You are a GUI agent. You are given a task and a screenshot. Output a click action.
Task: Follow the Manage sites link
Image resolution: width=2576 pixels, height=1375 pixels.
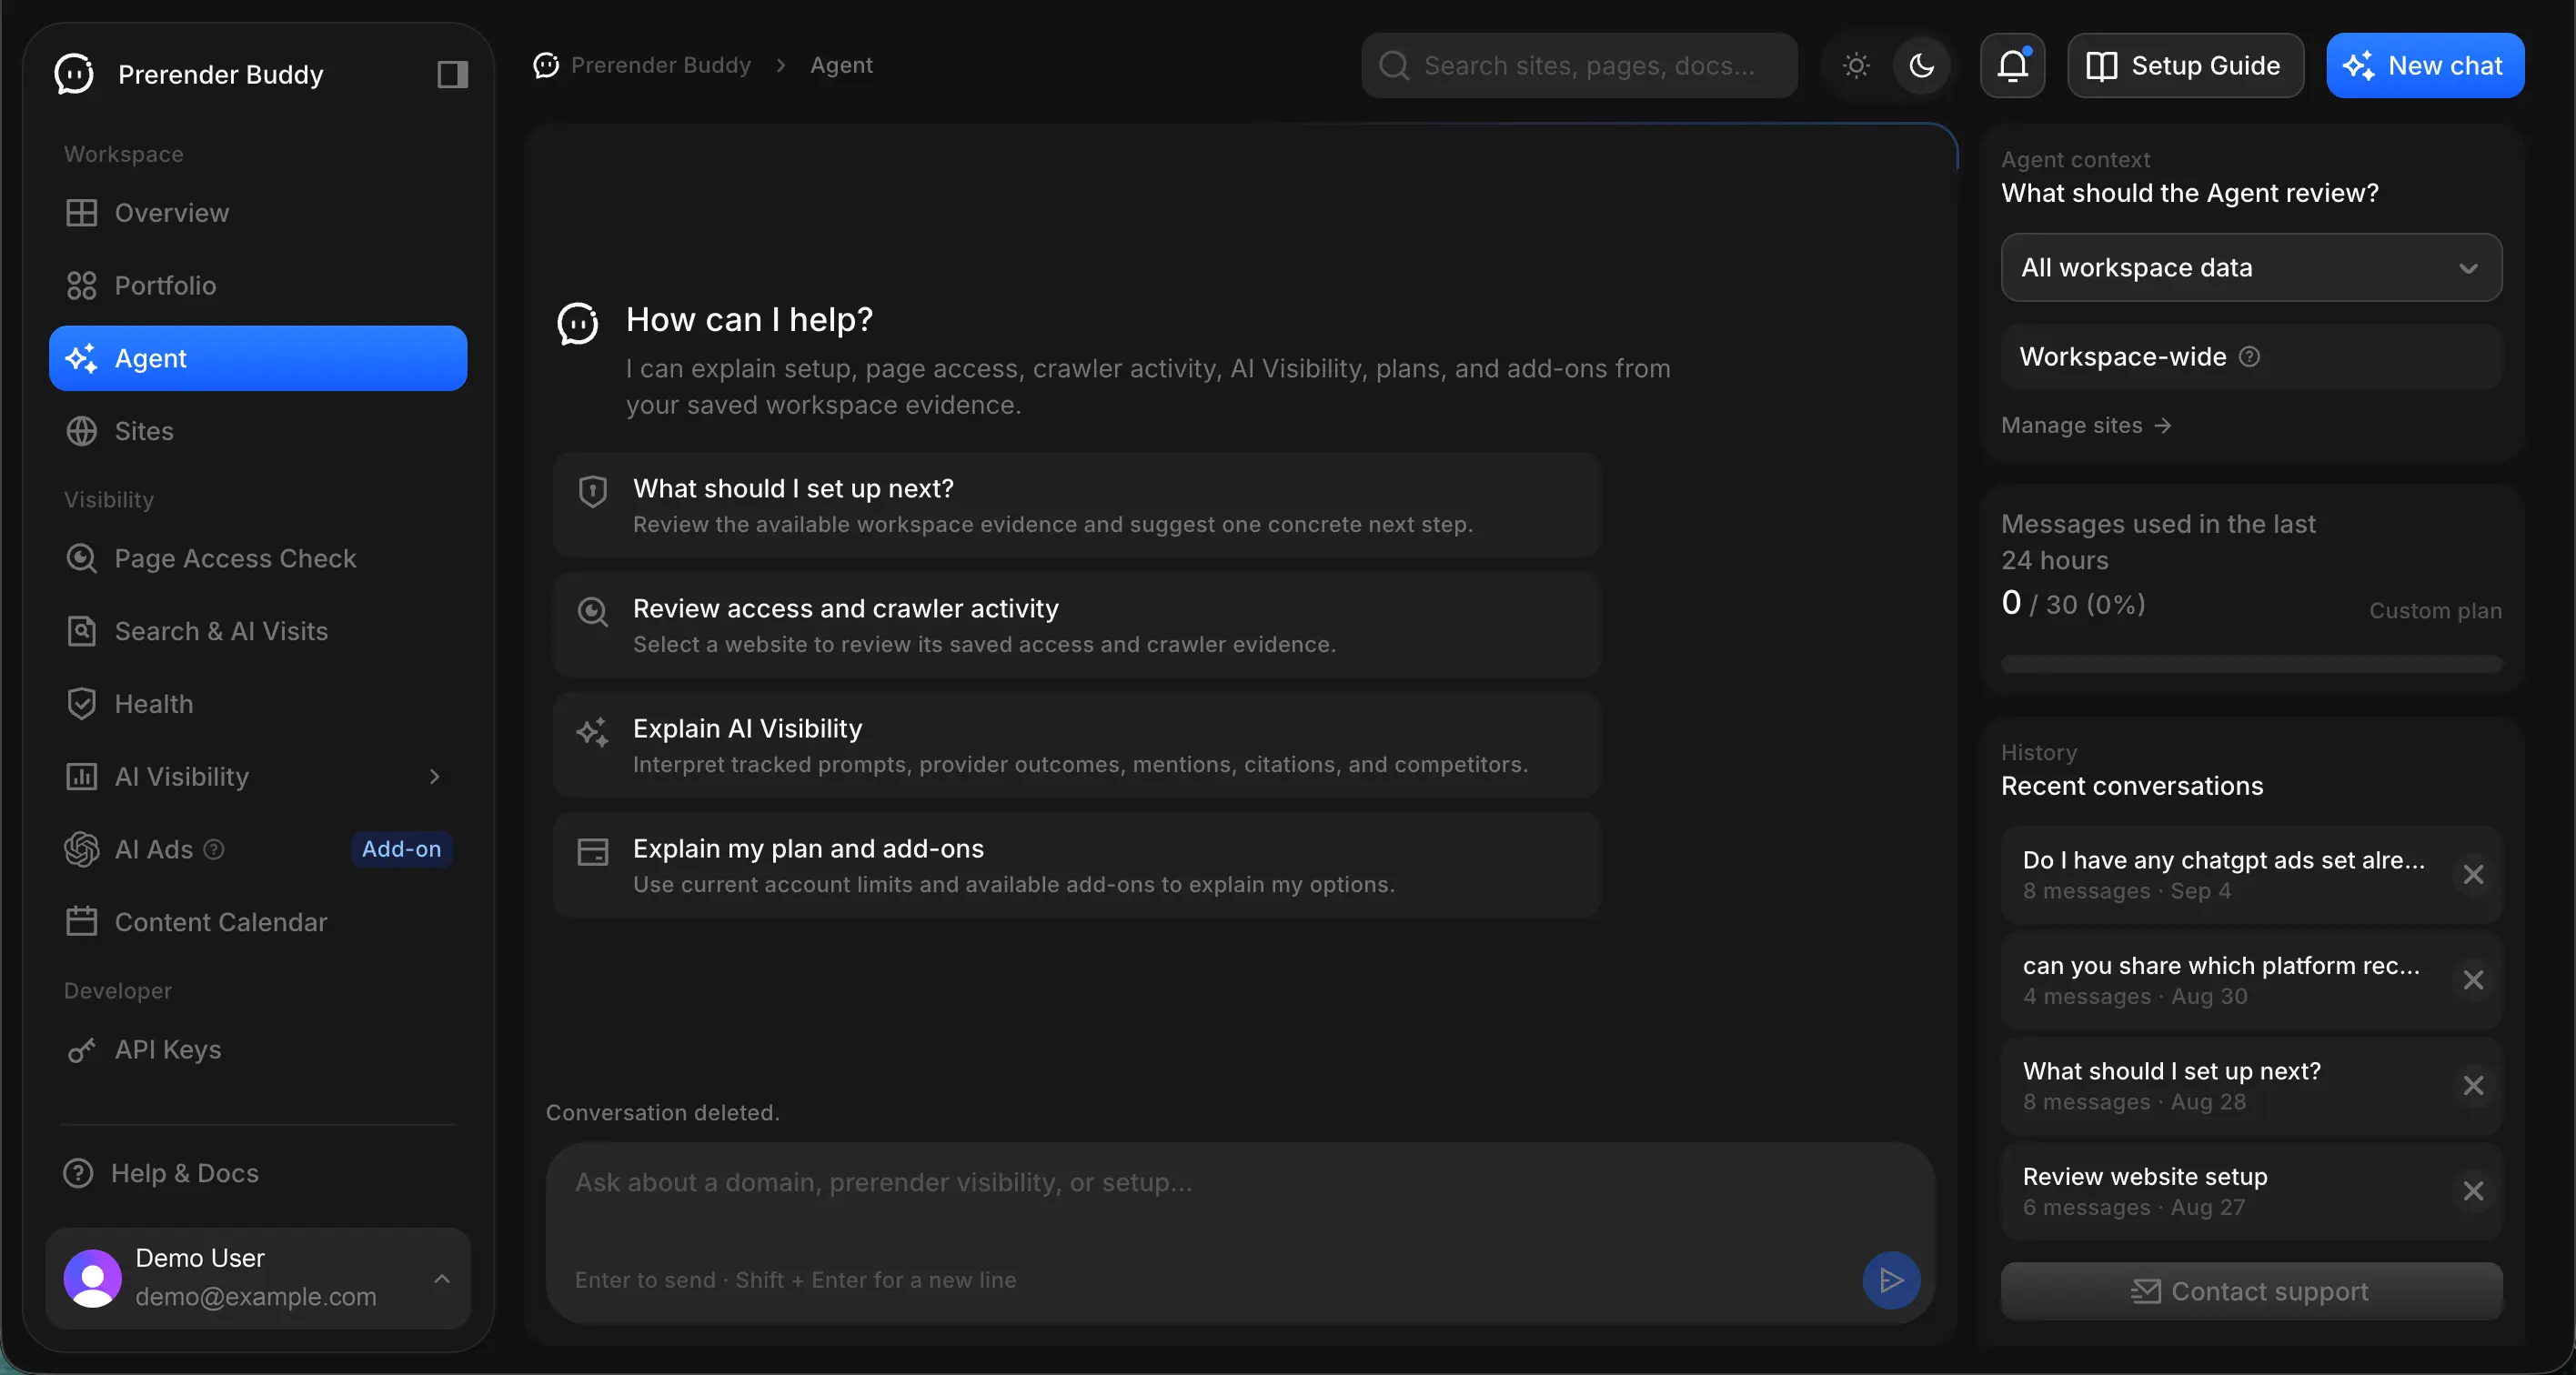tap(2086, 425)
